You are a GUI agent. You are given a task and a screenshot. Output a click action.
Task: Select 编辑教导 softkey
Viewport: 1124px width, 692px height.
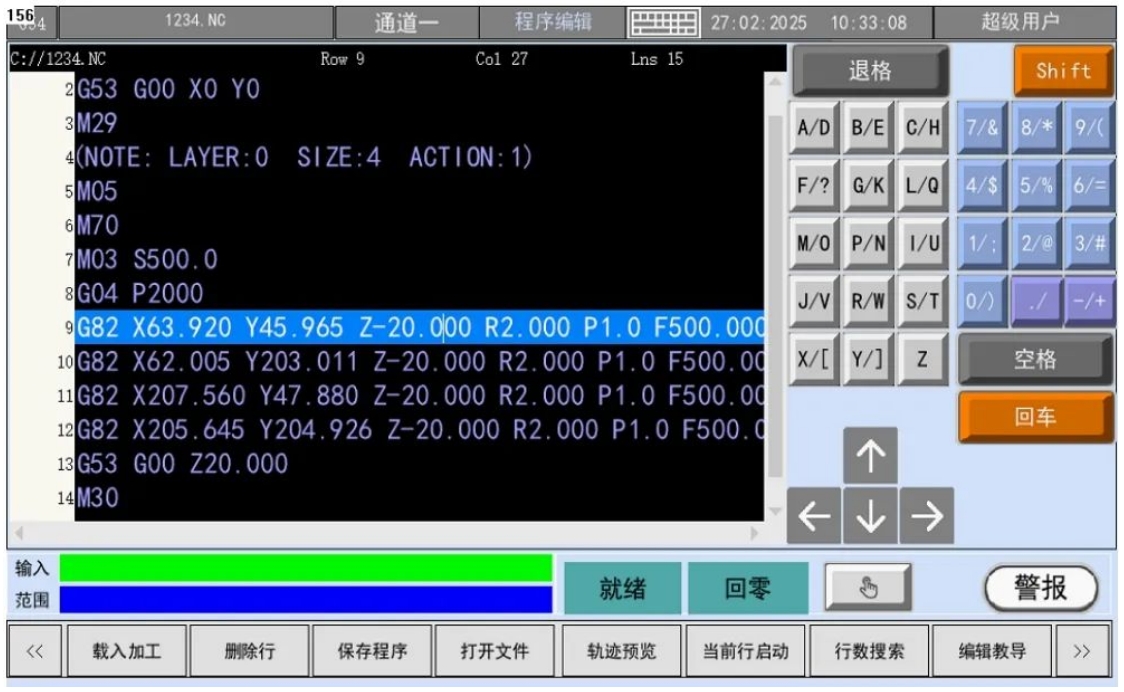(x=992, y=651)
